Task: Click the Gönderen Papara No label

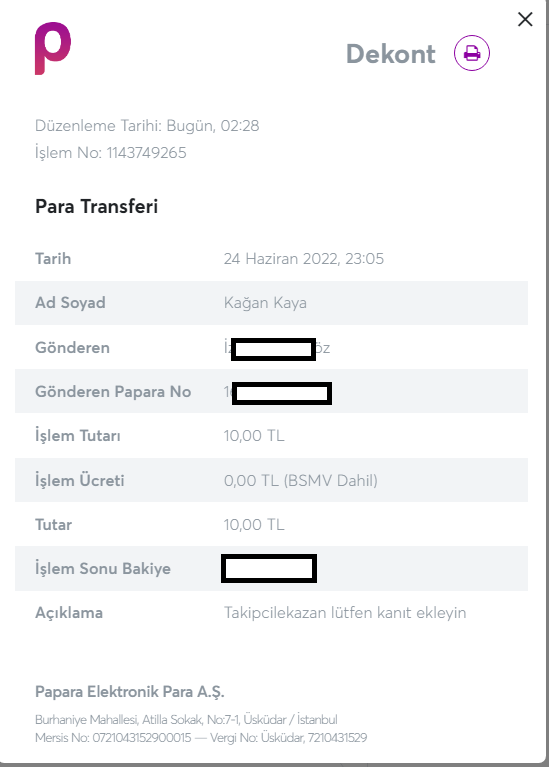Action: (113, 392)
